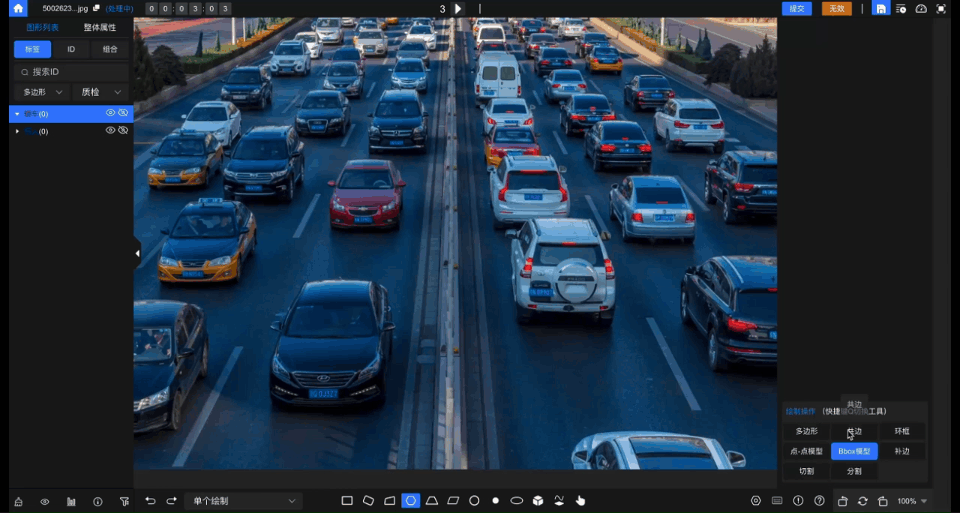Click the orange 无效 invalid button

837,9
